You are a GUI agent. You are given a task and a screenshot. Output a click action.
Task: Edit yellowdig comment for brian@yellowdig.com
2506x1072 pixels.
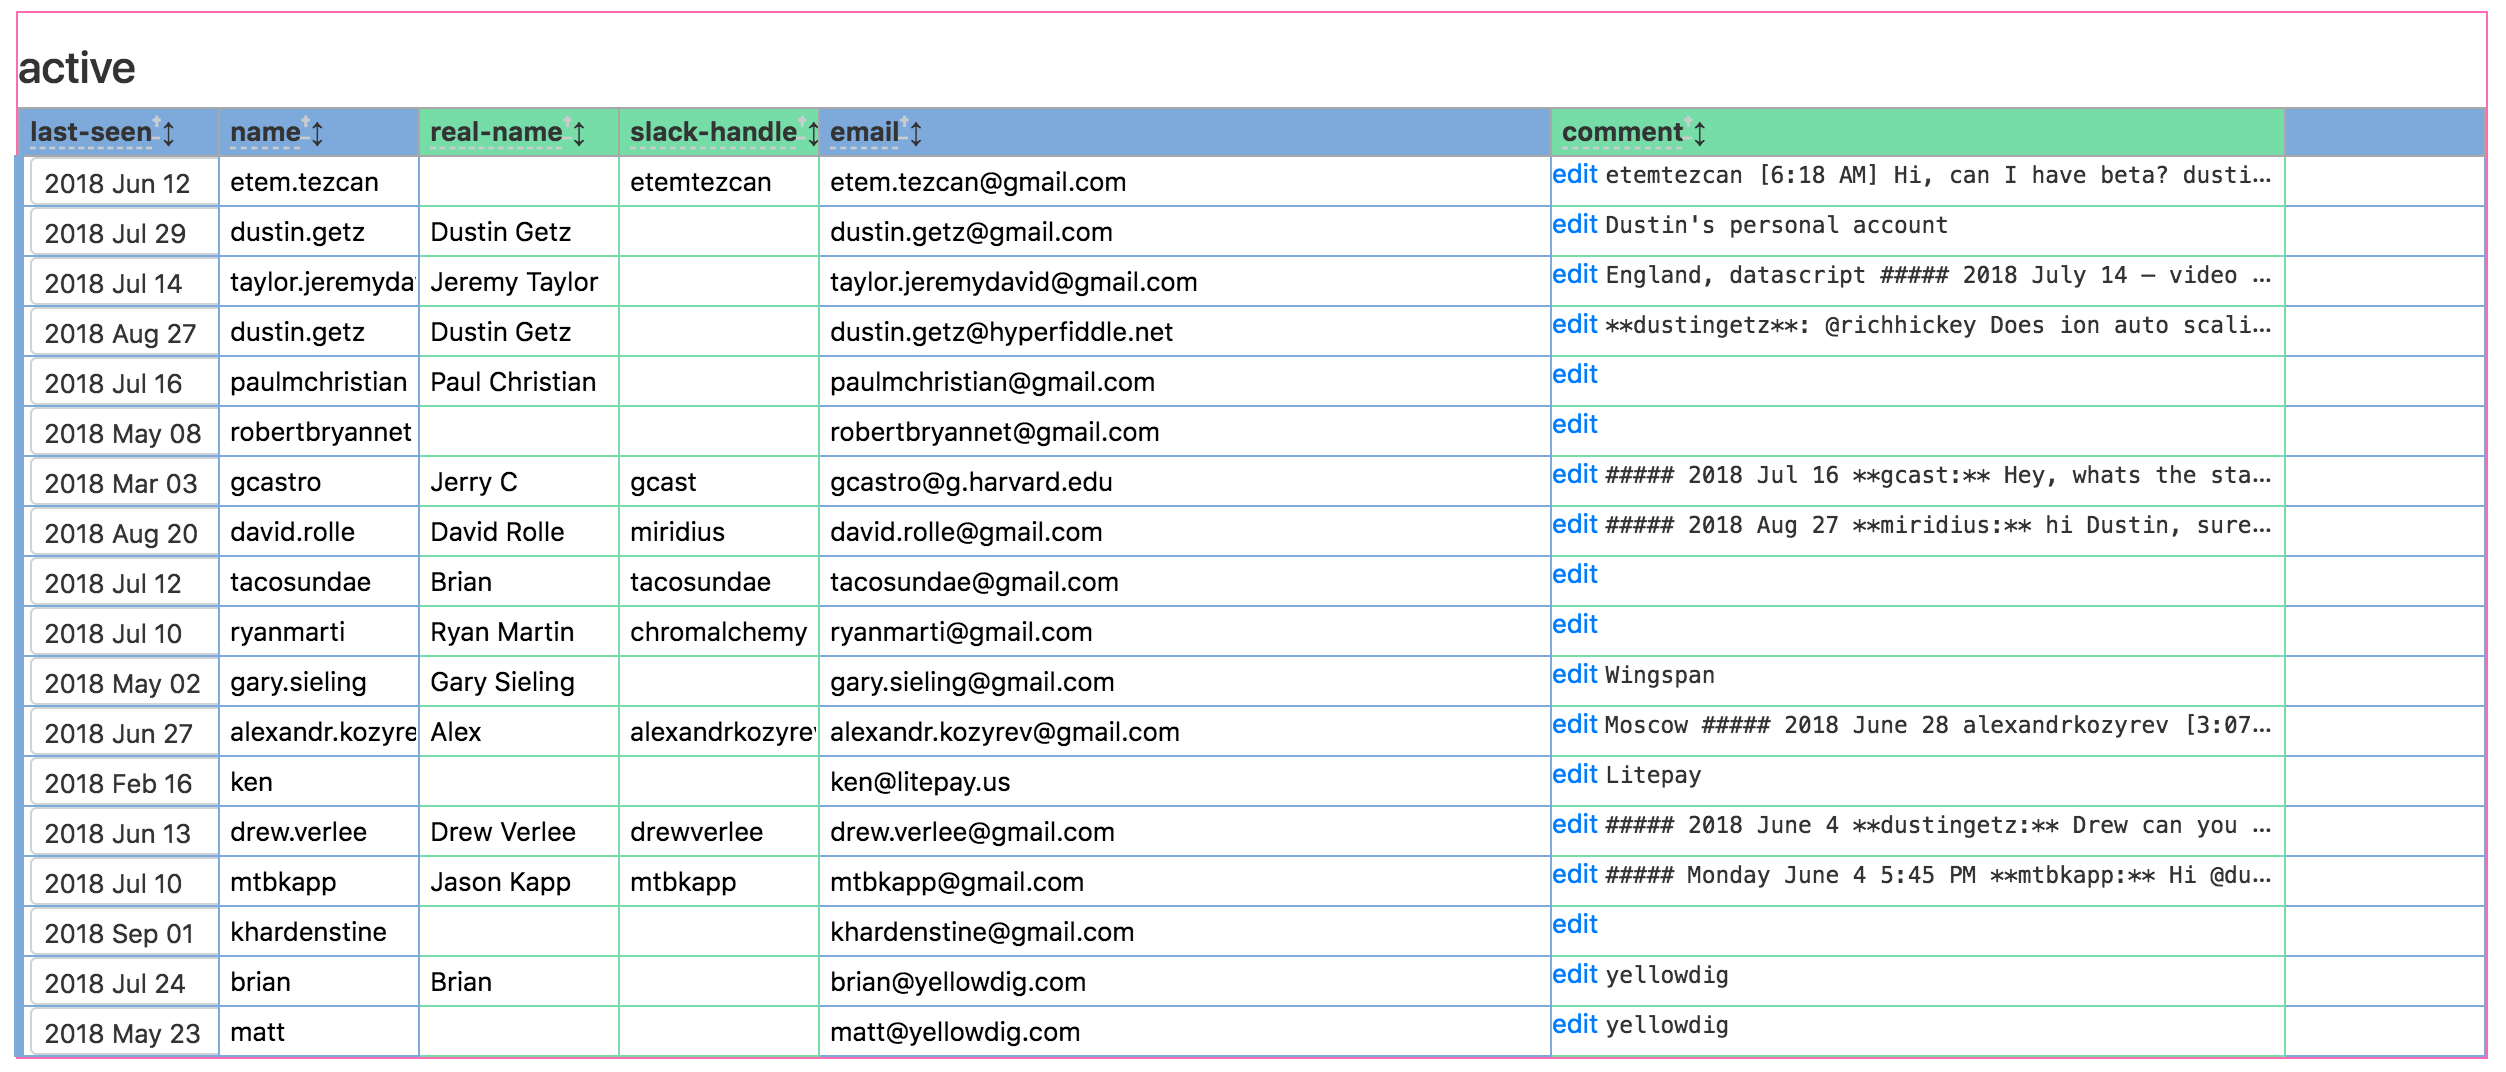1575,975
